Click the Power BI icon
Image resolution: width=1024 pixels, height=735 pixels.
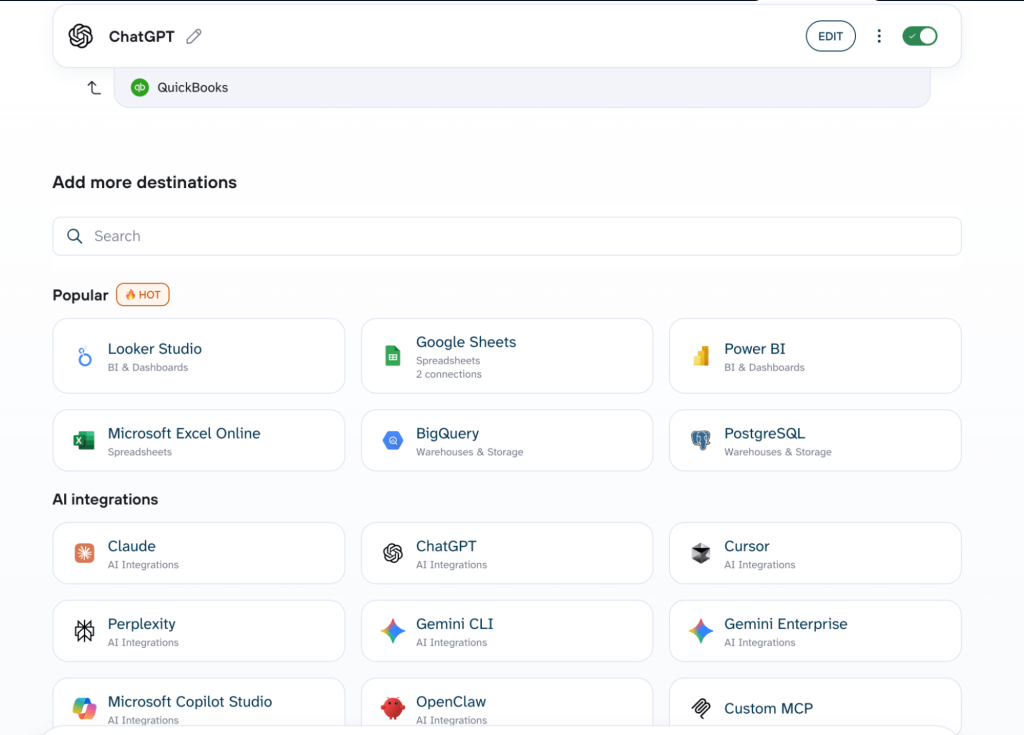point(701,356)
